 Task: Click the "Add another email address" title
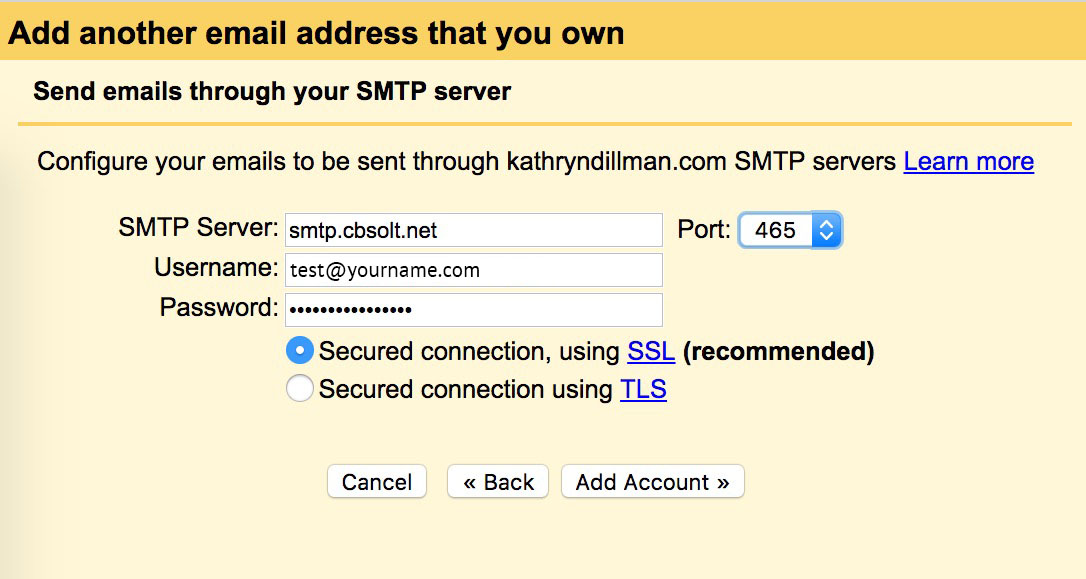pyautogui.click(x=316, y=33)
